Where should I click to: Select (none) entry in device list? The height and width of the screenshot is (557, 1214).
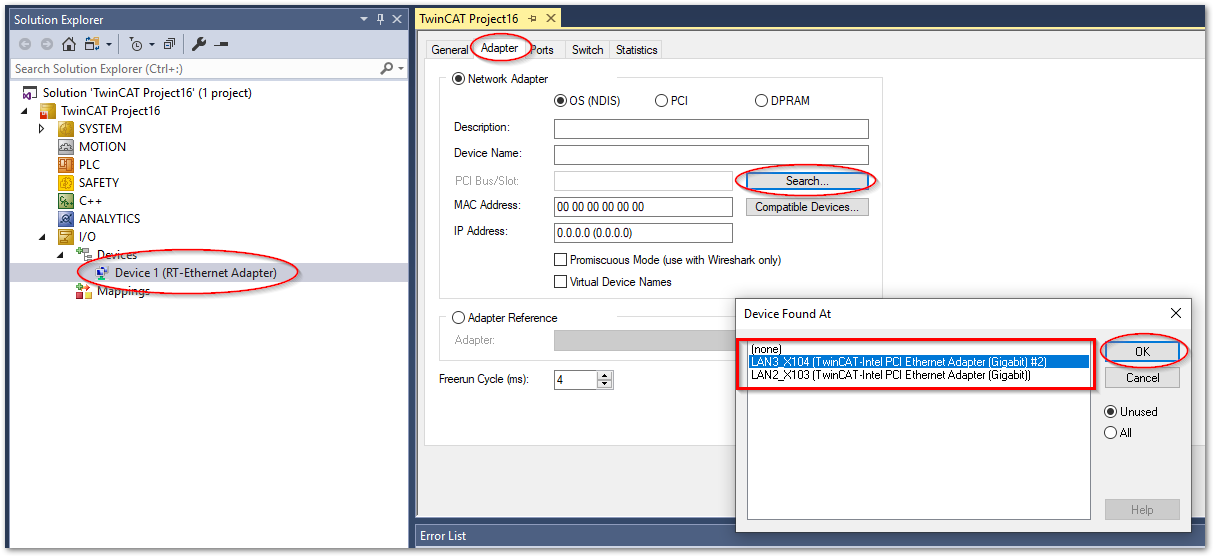919,349
